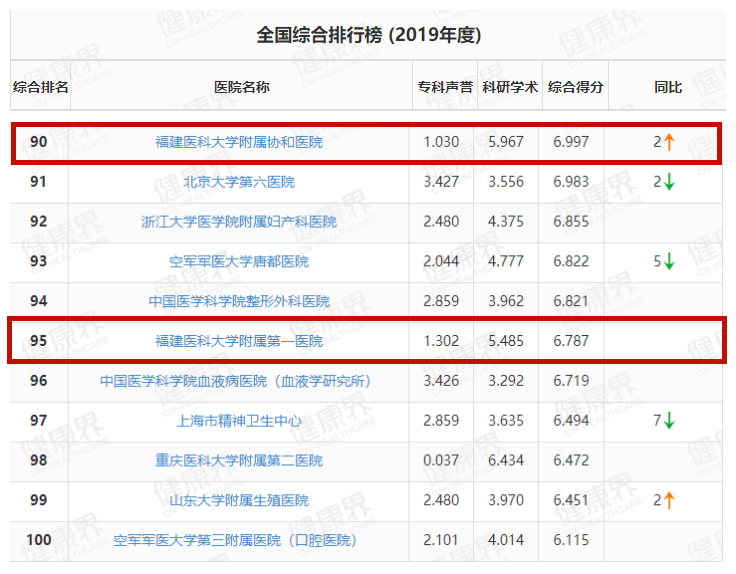The height and width of the screenshot is (574, 736).
Task: Open 空军军医大学唐都医院 link
Action: [x=239, y=261]
